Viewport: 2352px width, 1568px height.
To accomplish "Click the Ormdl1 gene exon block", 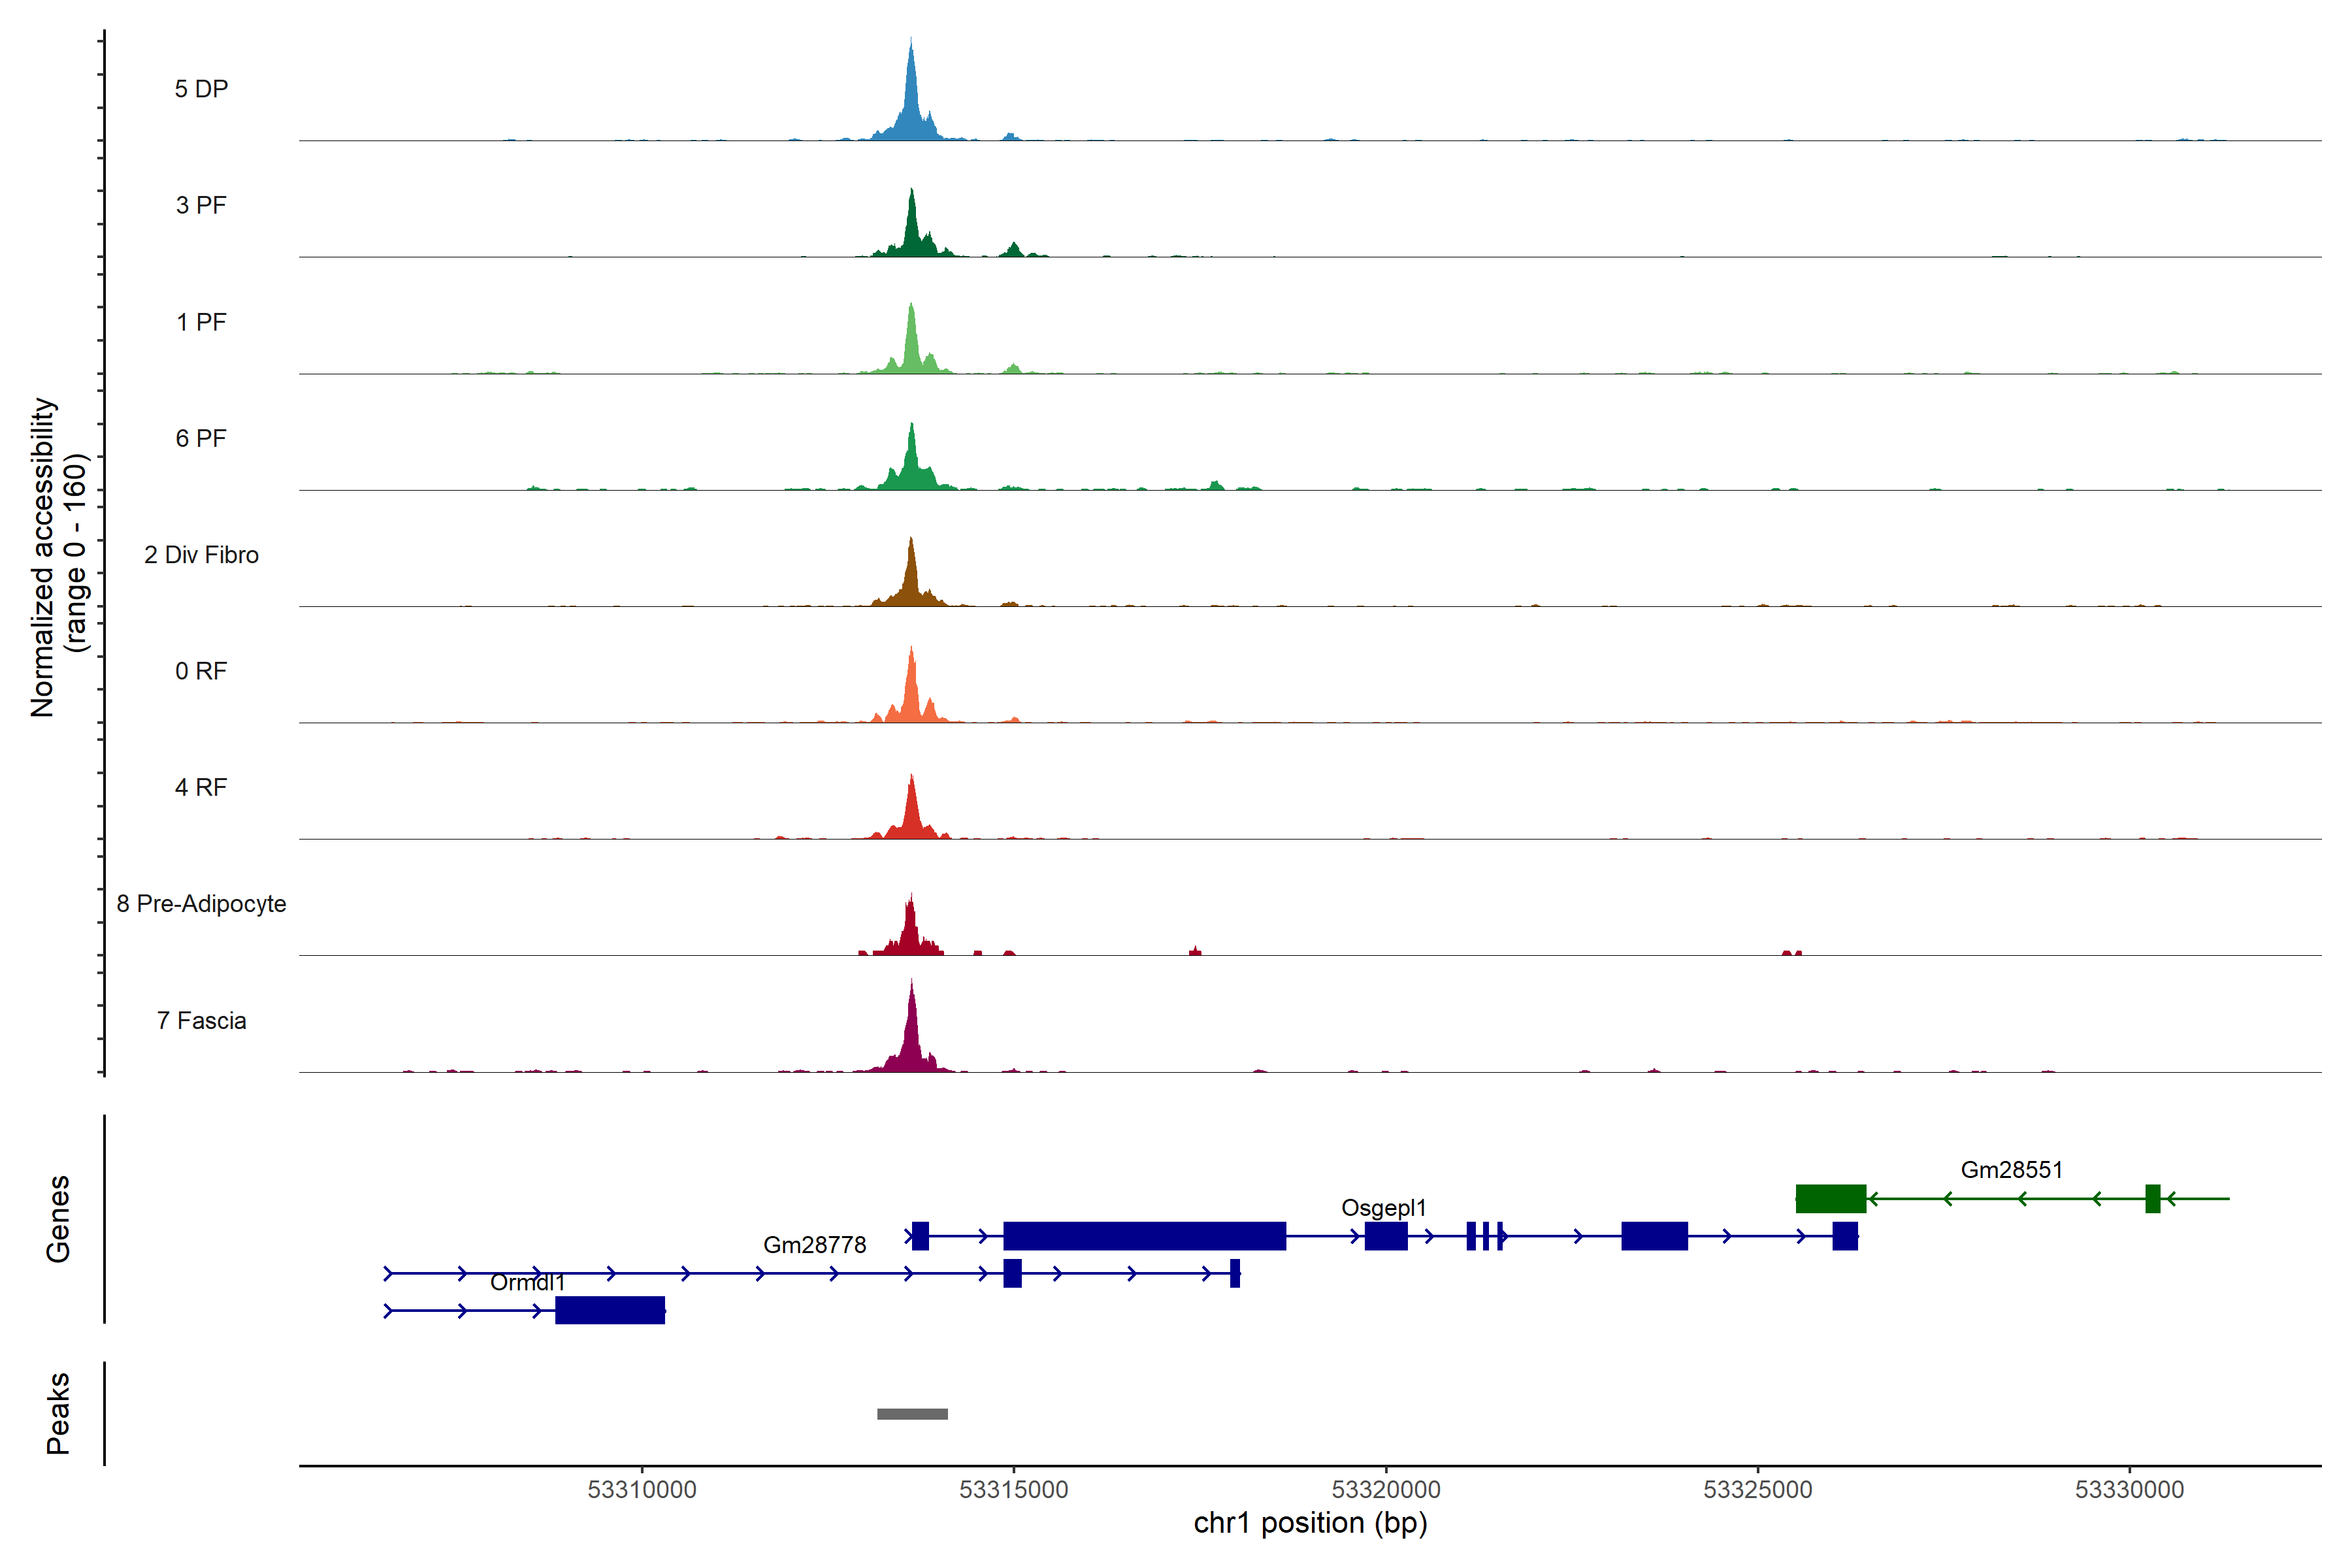I will pyautogui.click(x=610, y=1310).
